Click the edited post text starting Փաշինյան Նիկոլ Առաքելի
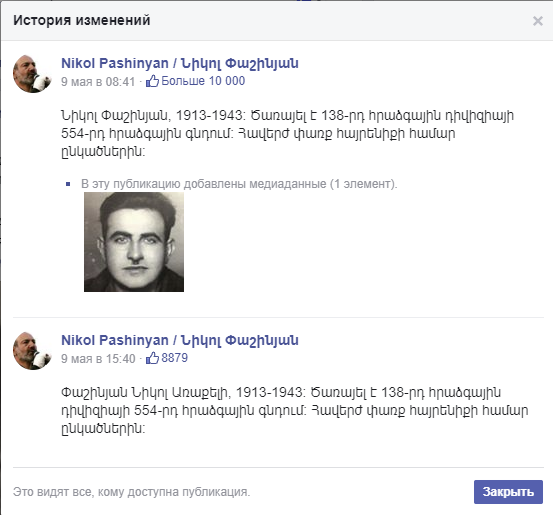 click(294, 410)
